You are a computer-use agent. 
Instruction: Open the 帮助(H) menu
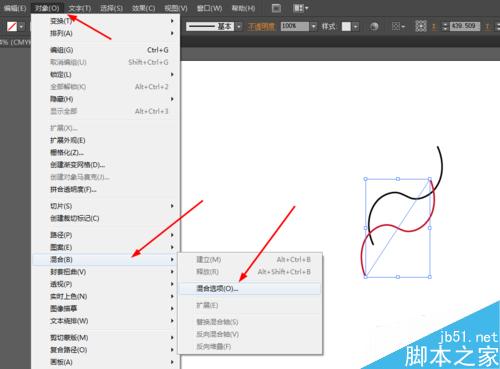click(x=243, y=8)
